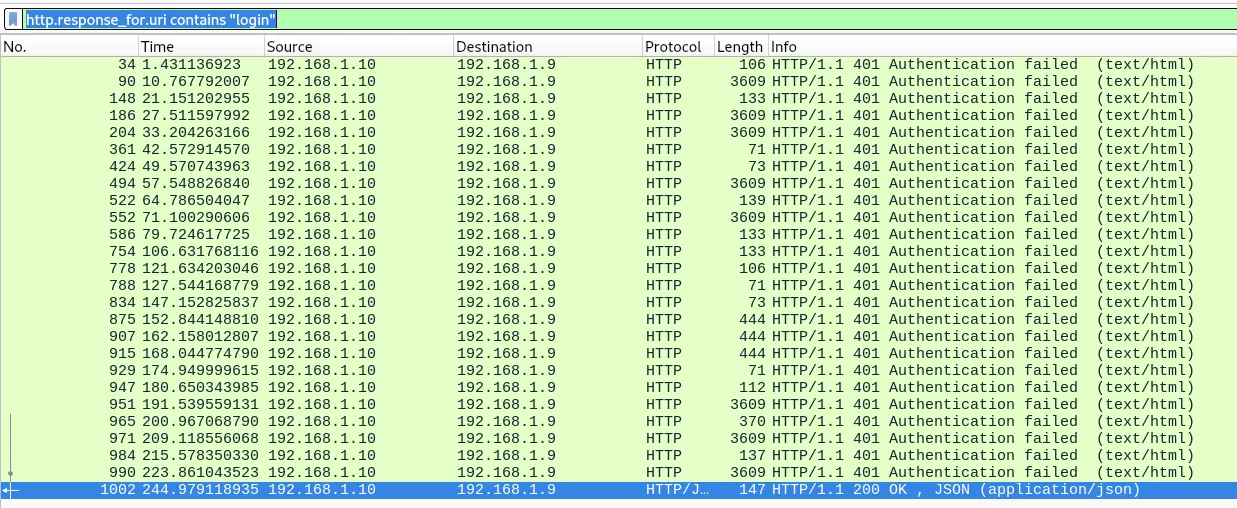Viewport: 1237px width, 508px height.
Task: Sort by the Length column header
Action: point(739,47)
